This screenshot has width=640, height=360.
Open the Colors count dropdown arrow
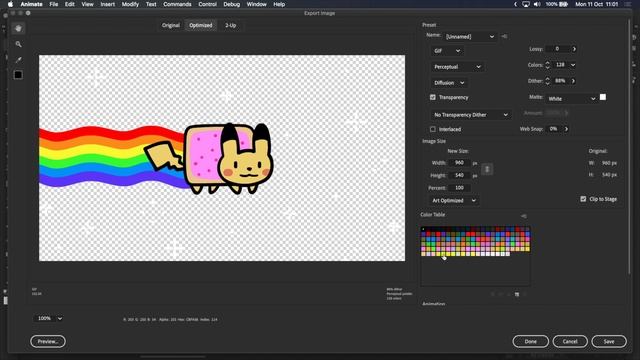point(573,65)
